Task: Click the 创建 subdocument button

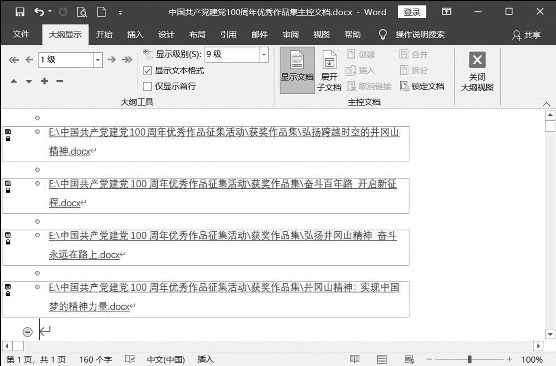Action: [361, 55]
